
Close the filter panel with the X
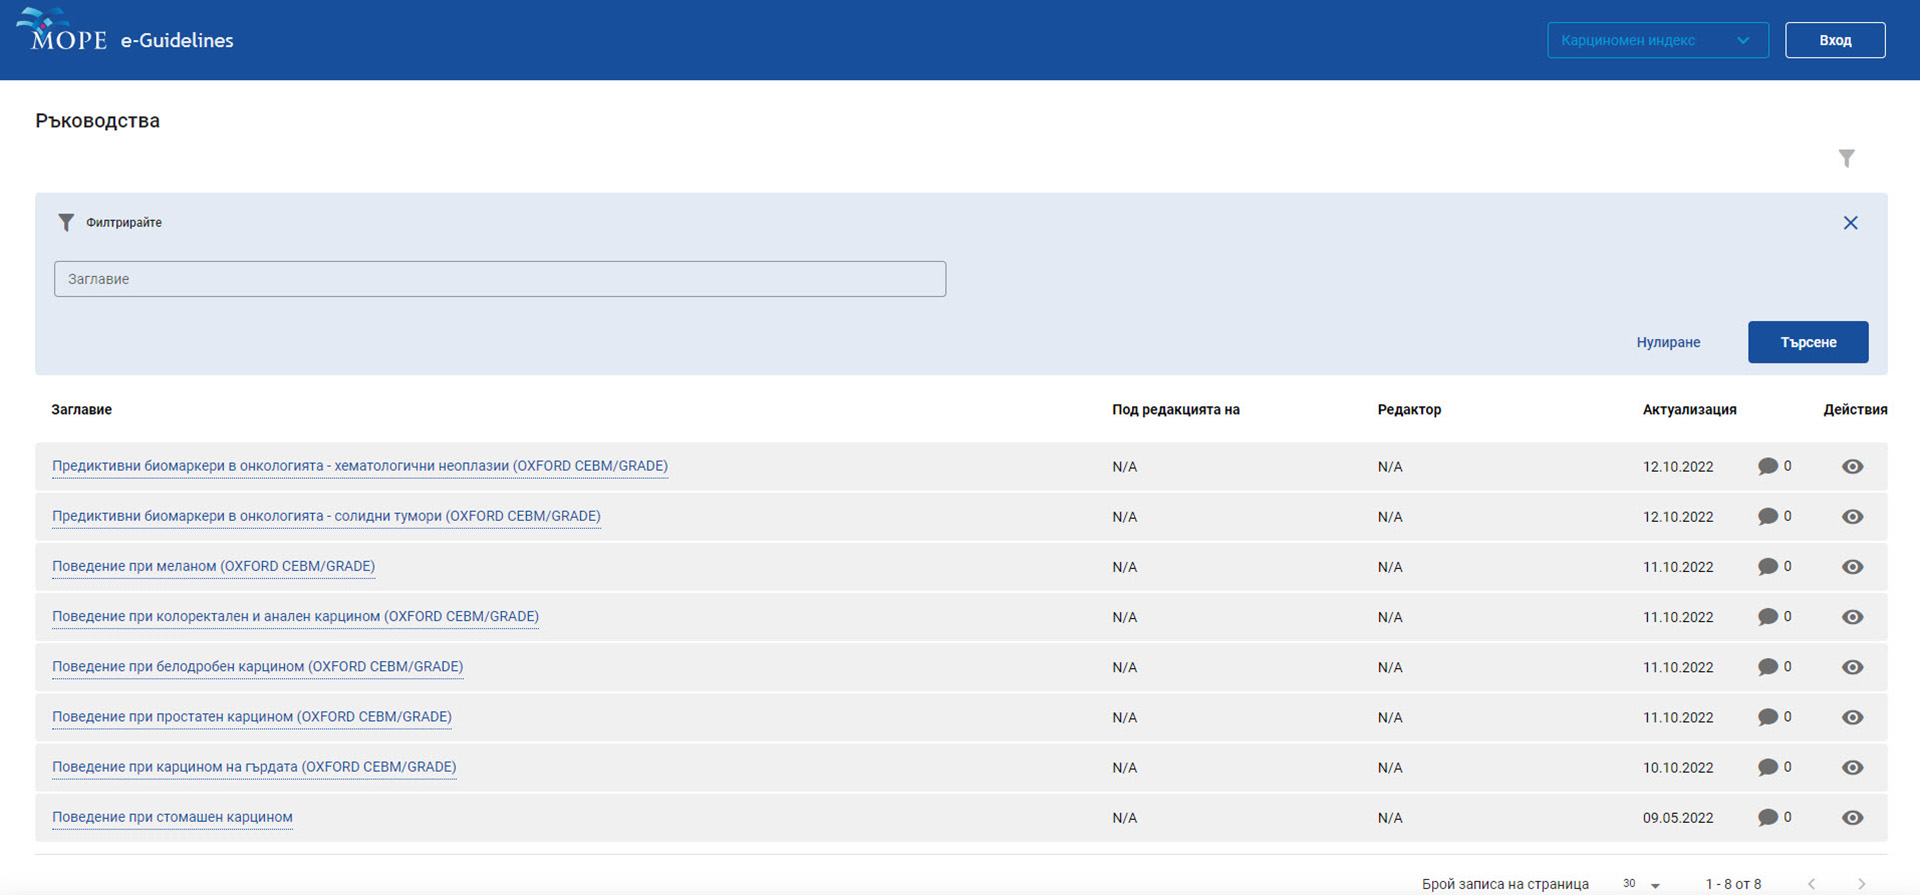[x=1851, y=223]
